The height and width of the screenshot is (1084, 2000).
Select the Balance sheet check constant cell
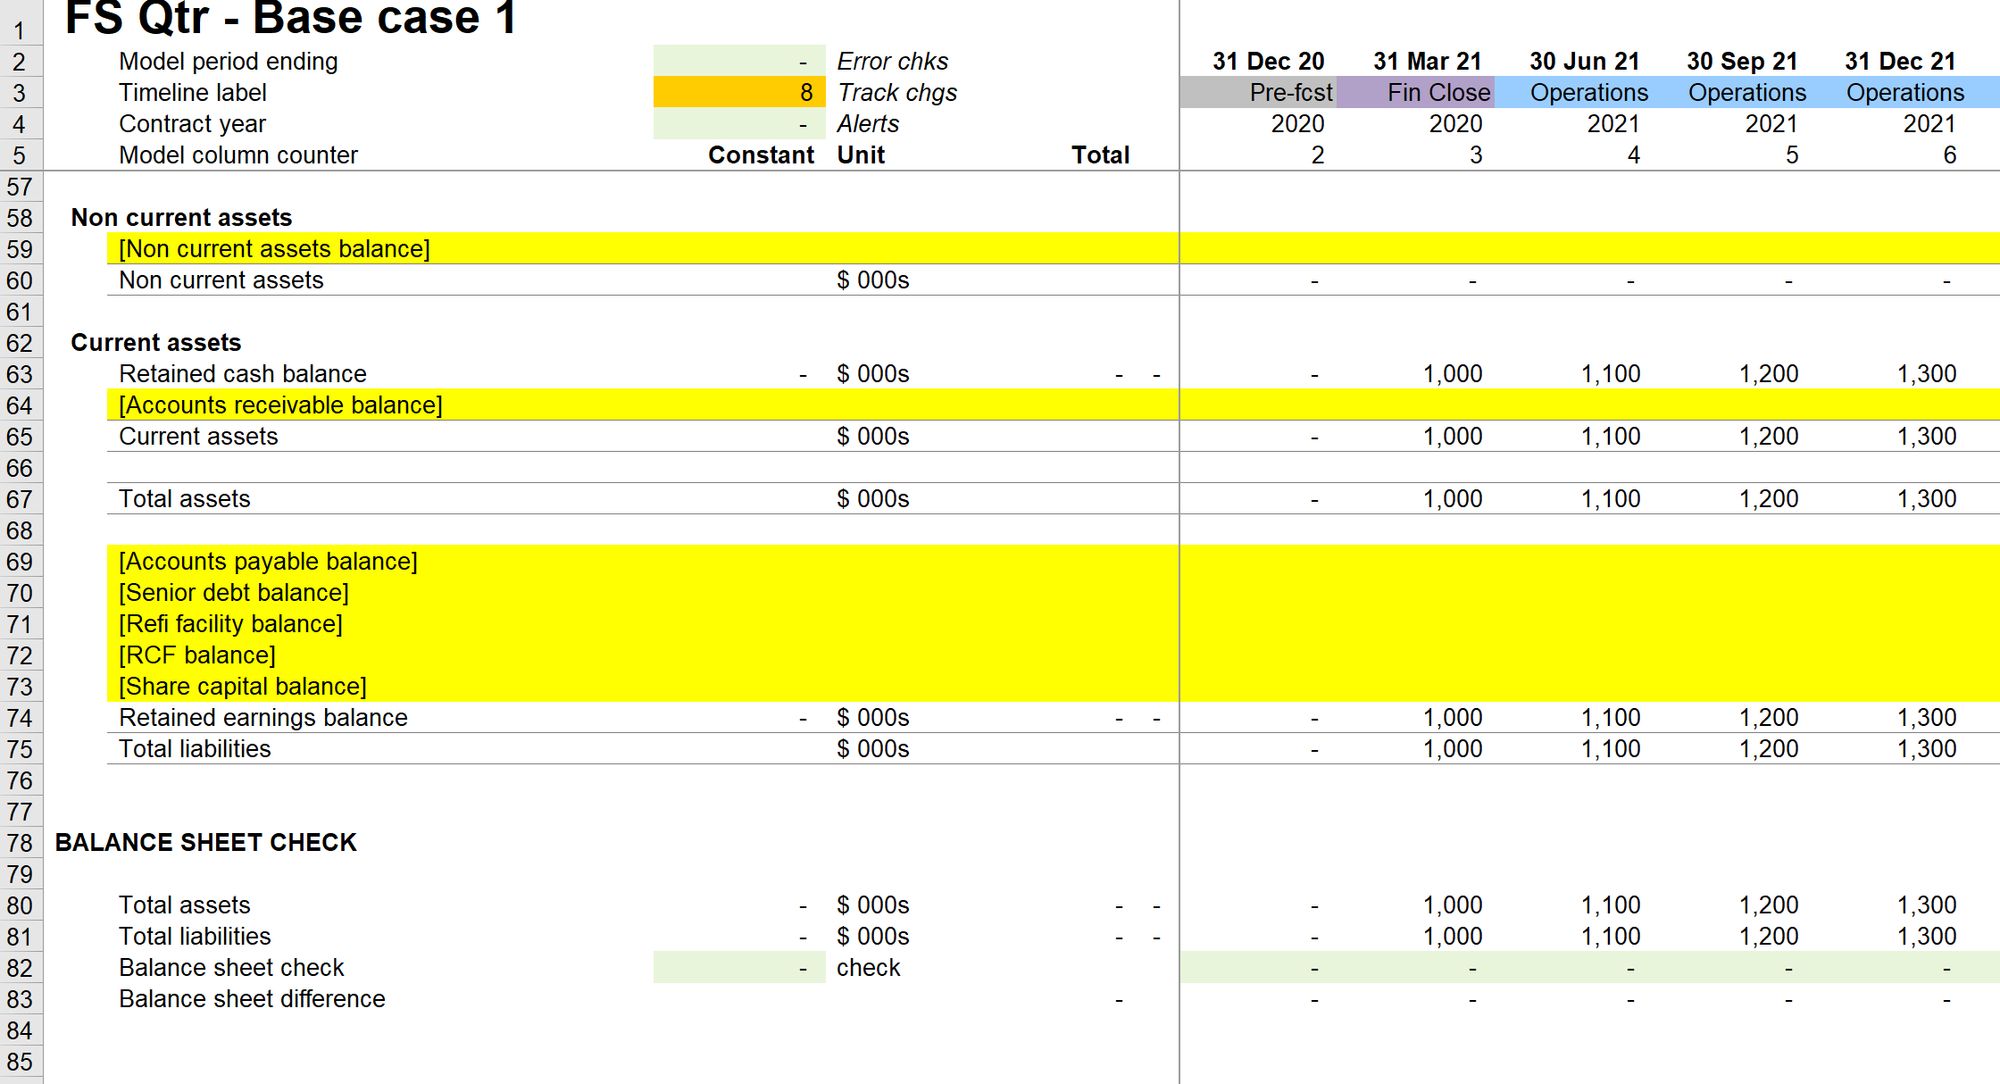(738, 968)
